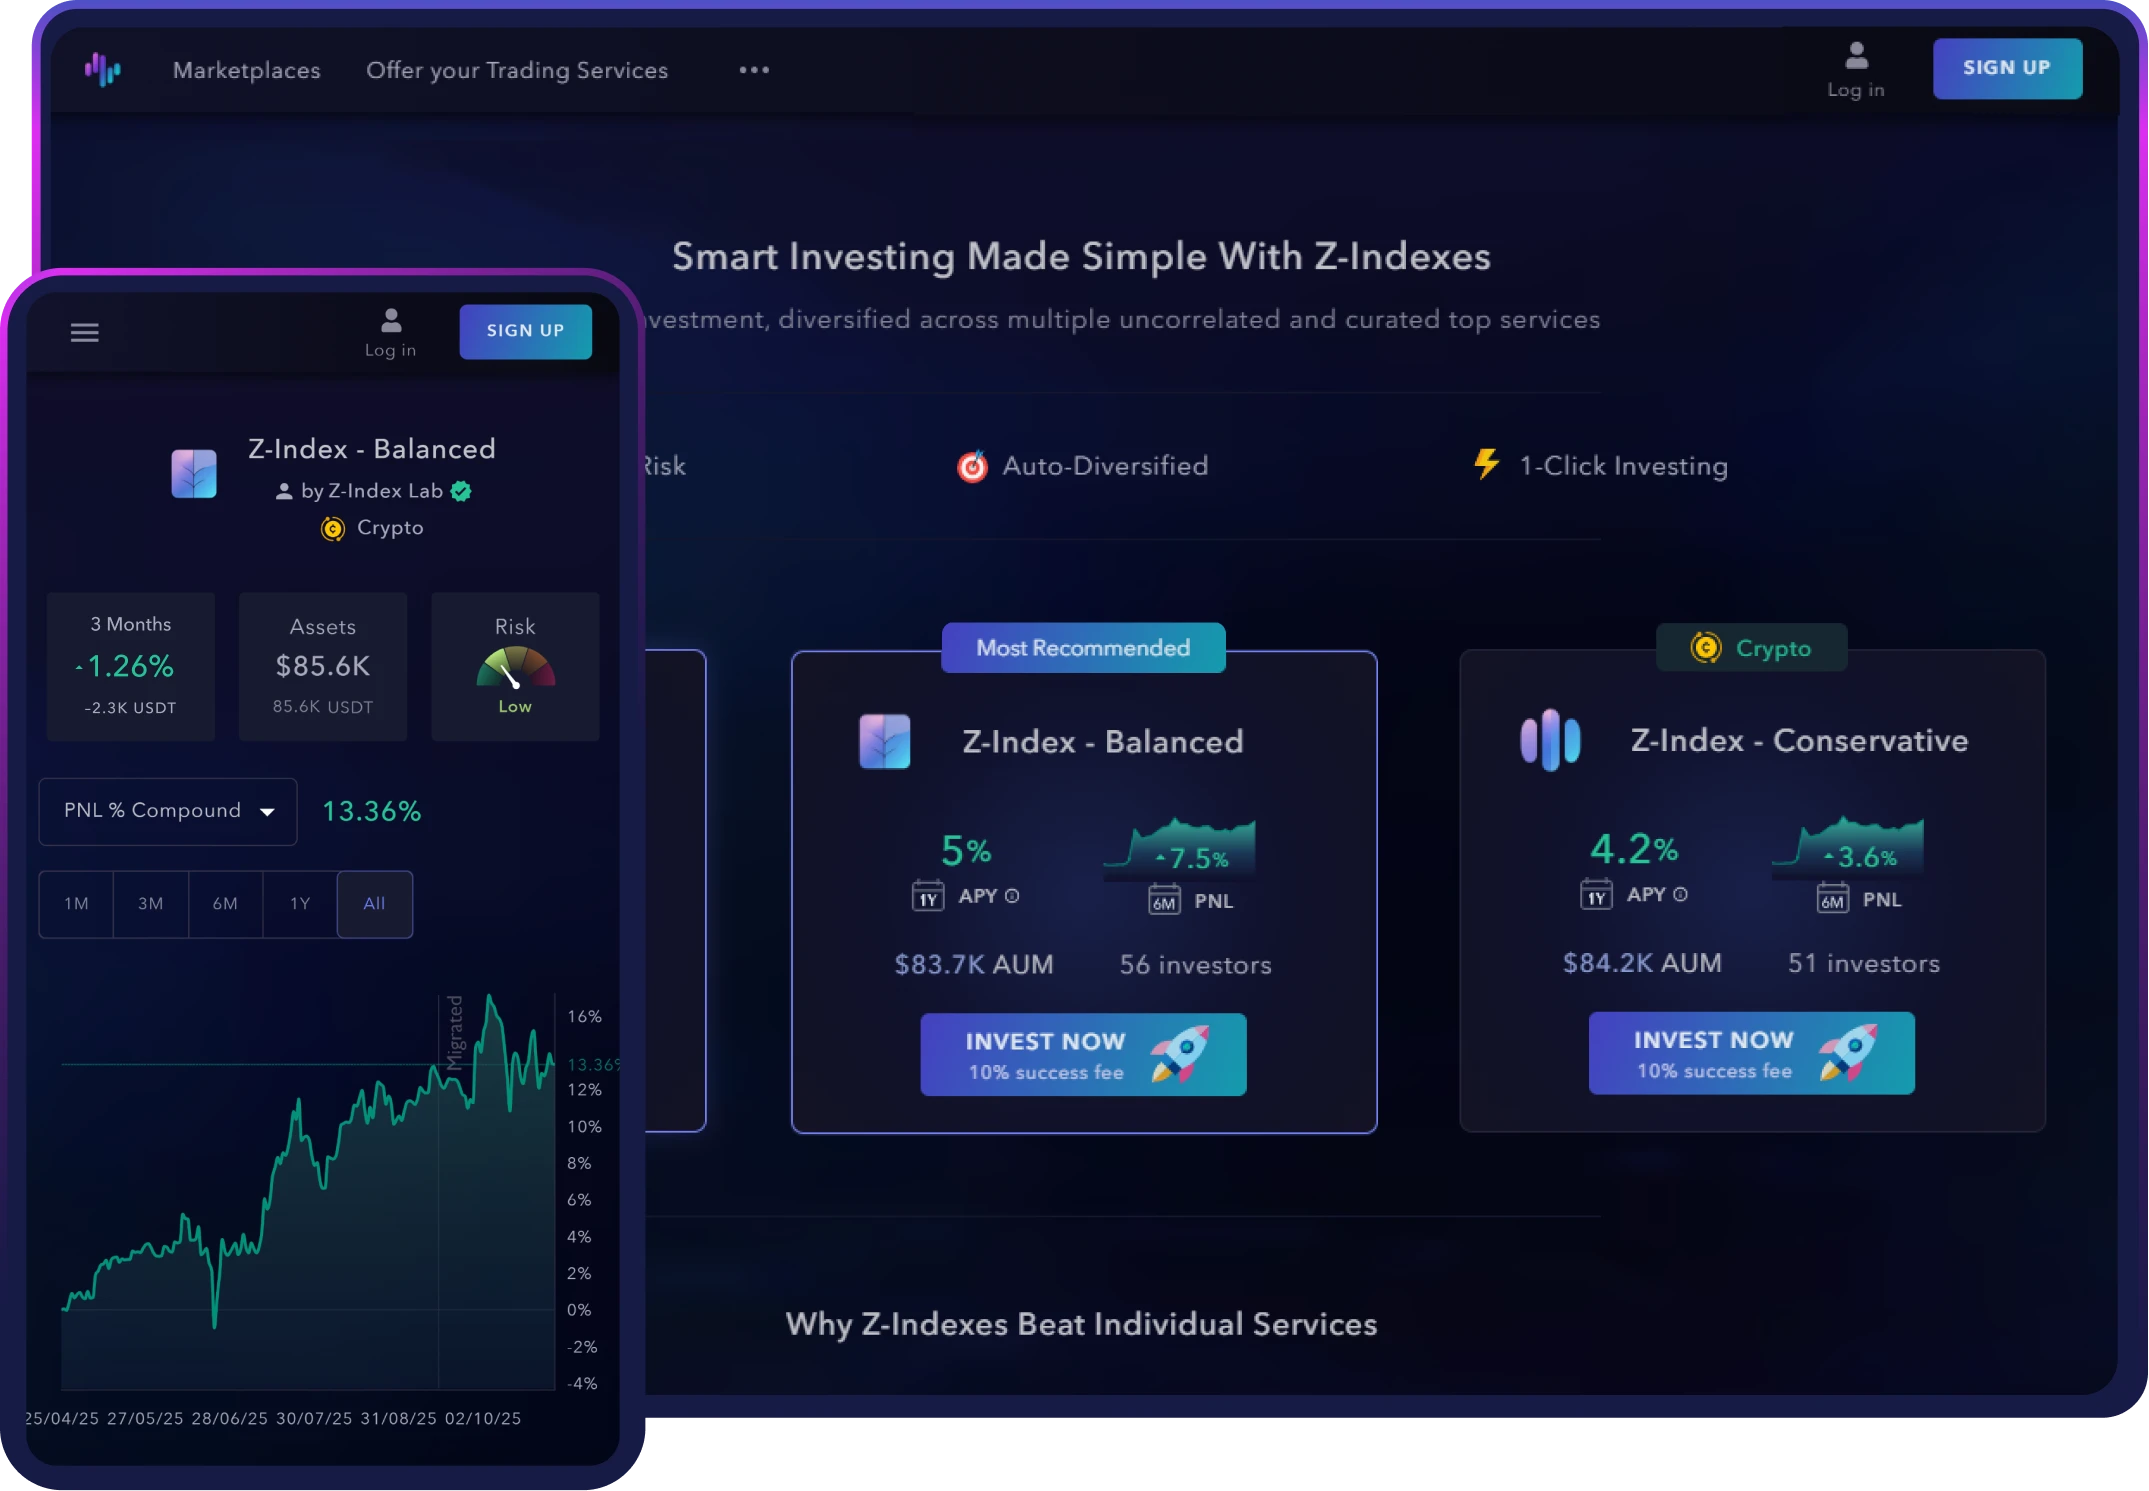Click the desktop SIGN UP button

[x=2006, y=68]
